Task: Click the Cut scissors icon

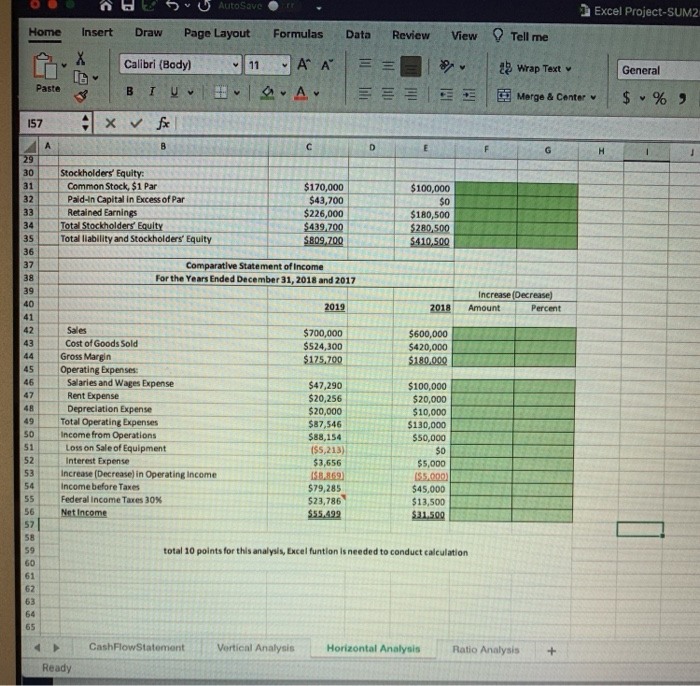Action: (81, 58)
